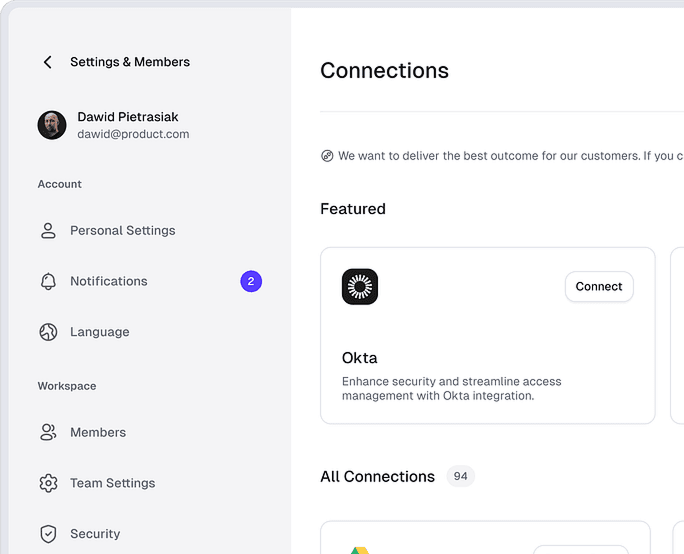Click the Okta logo icon

(360, 287)
